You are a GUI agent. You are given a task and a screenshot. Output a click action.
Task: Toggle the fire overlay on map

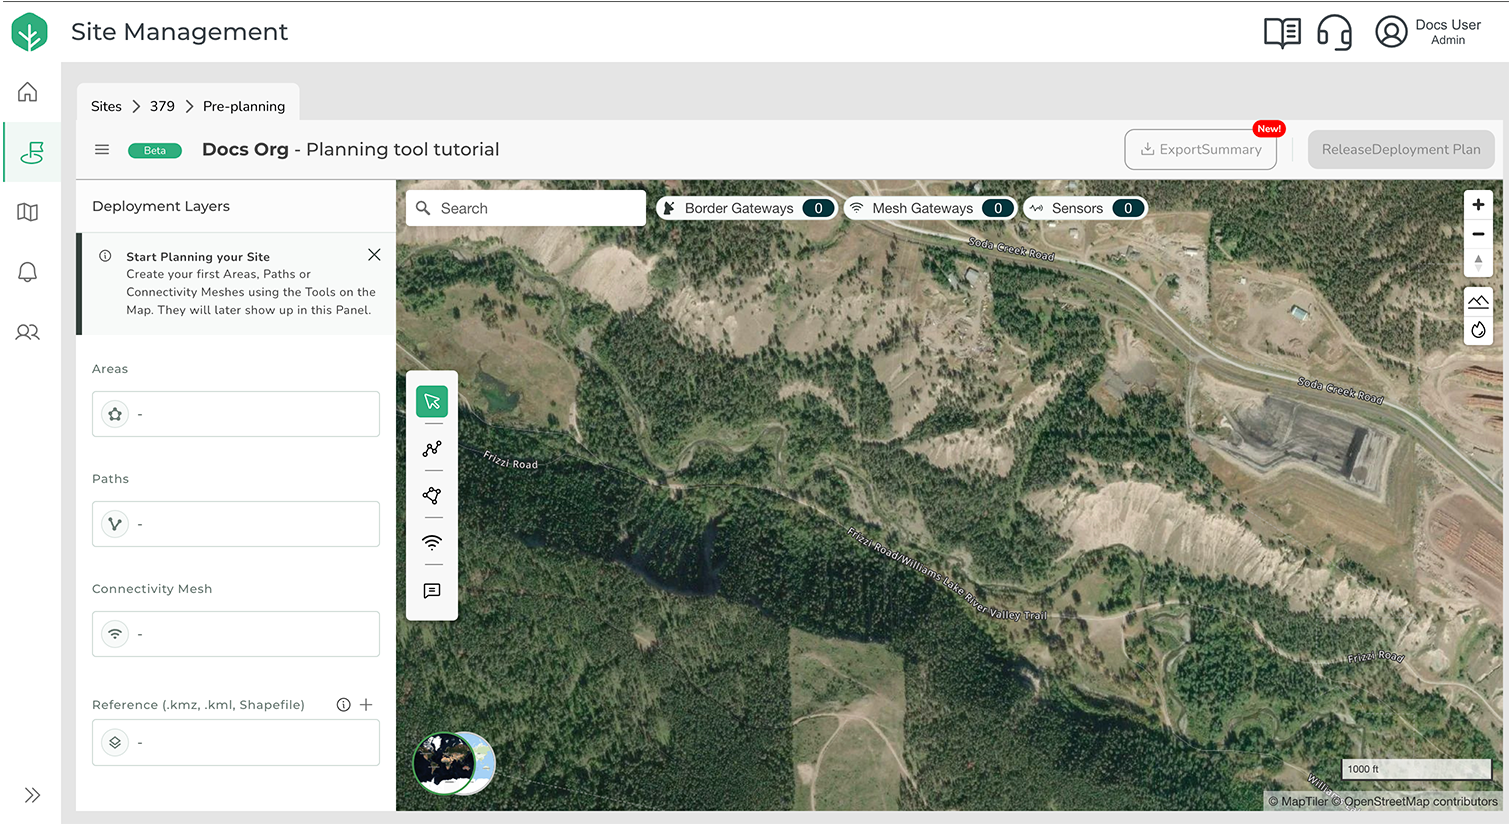pos(1478,330)
